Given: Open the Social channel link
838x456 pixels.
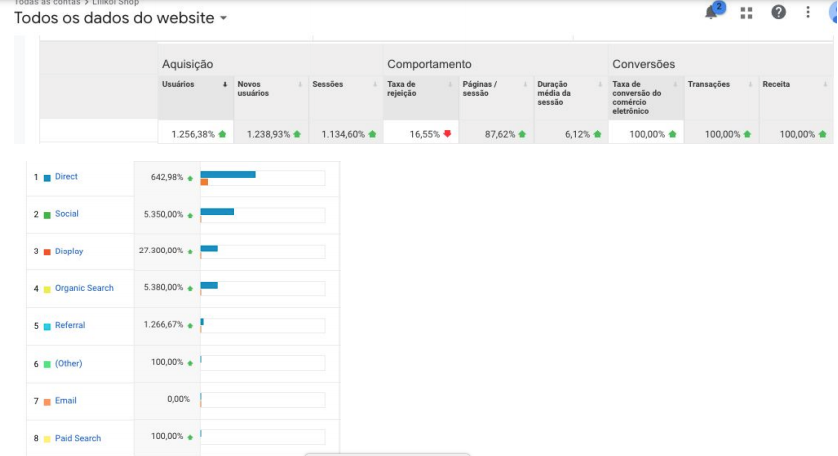Looking at the screenshot, I should pos(66,214).
